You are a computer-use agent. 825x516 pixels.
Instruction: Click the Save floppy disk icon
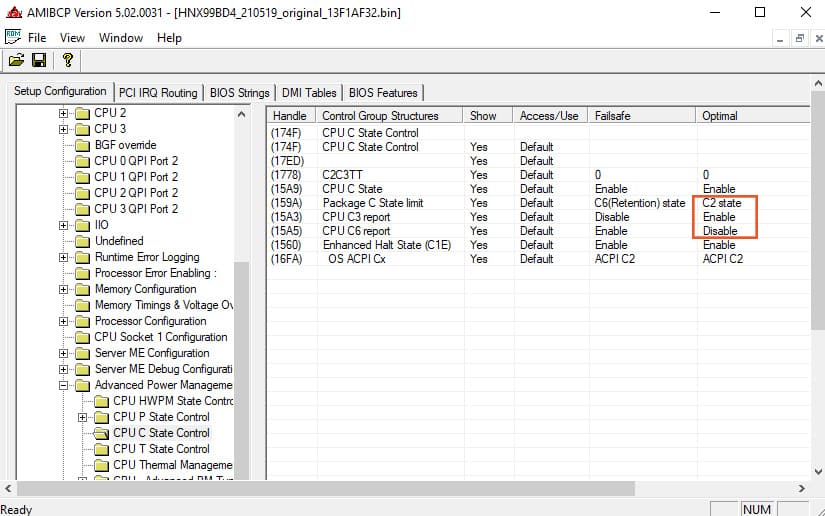39,61
